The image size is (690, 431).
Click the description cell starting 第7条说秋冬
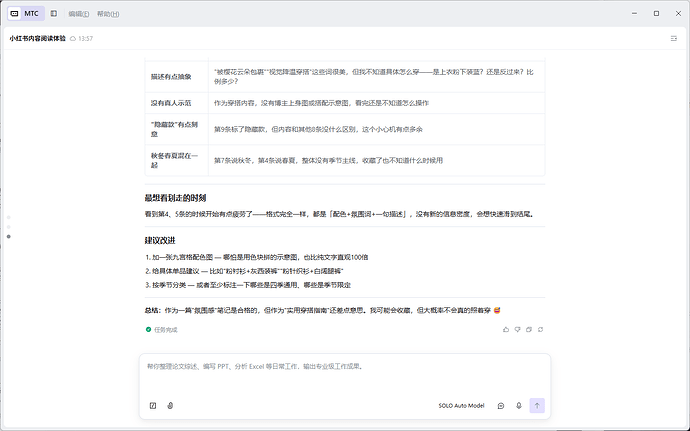pos(376,160)
